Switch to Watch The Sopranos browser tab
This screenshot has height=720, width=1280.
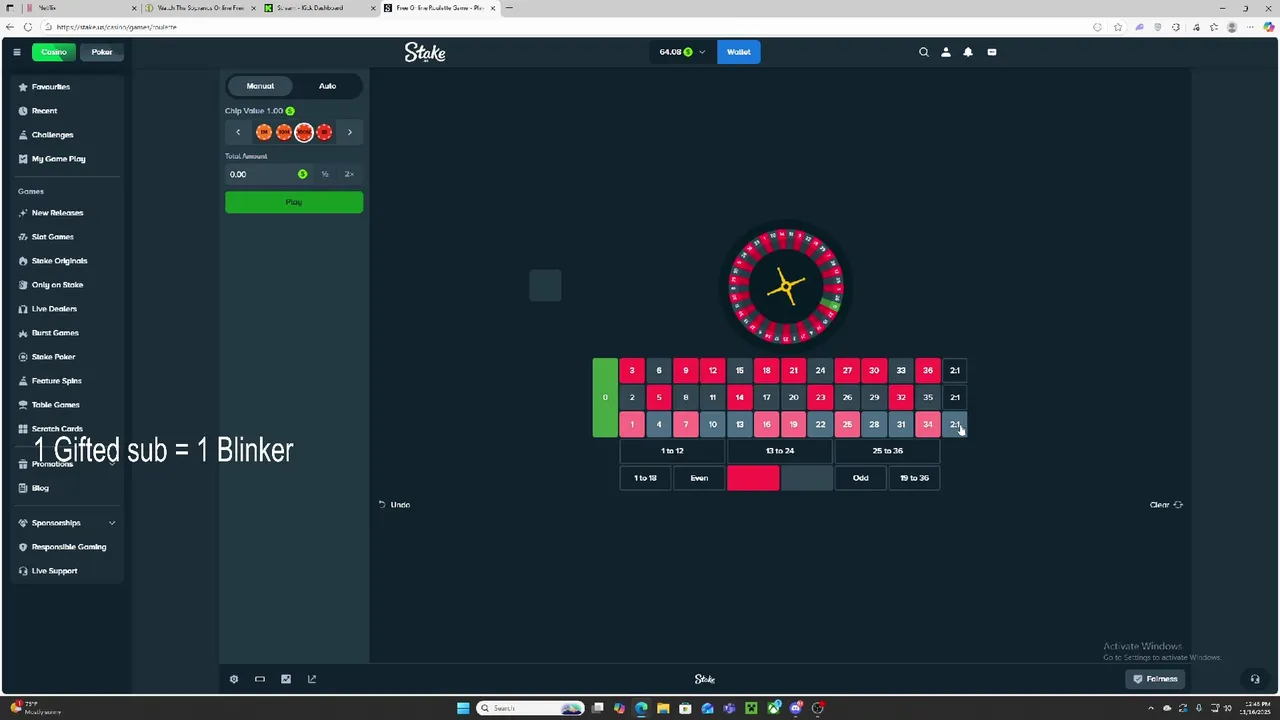[200, 8]
